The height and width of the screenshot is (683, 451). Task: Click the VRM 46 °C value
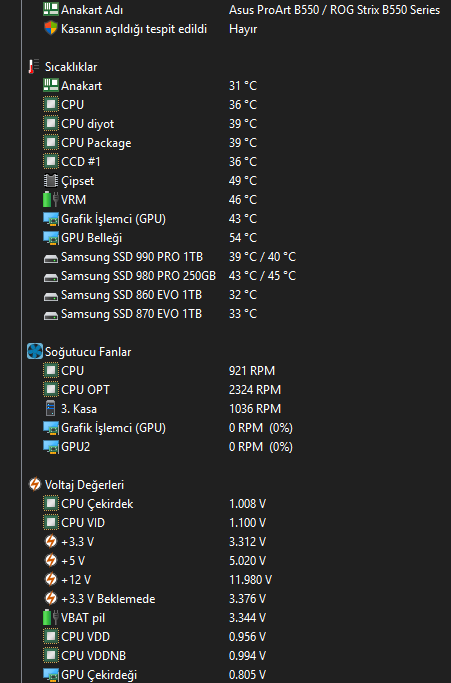click(x=243, y=199)
